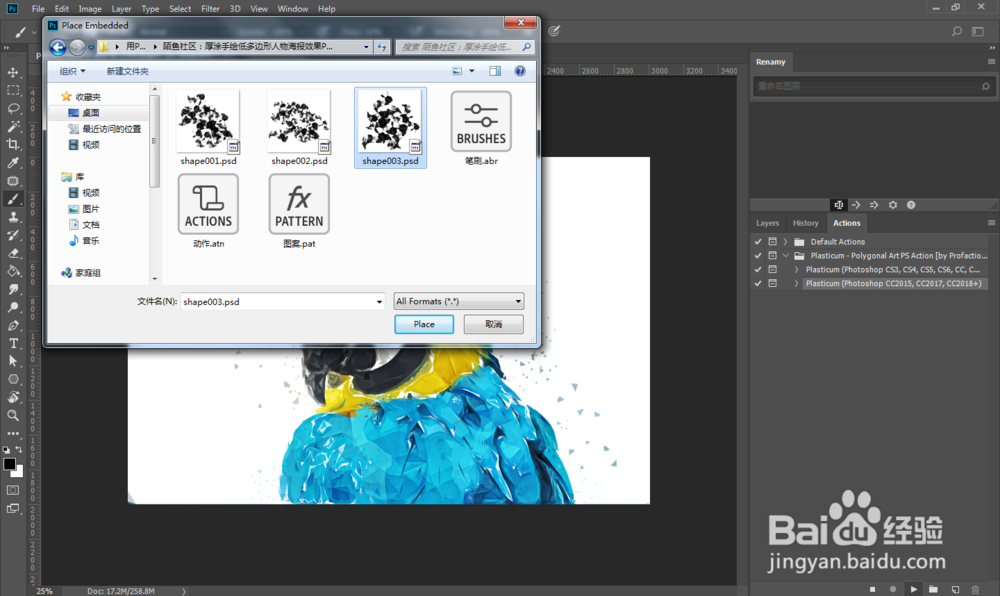Open the 3D menu
Viewport: 1000px width, 596px height.
pos(235,9)
